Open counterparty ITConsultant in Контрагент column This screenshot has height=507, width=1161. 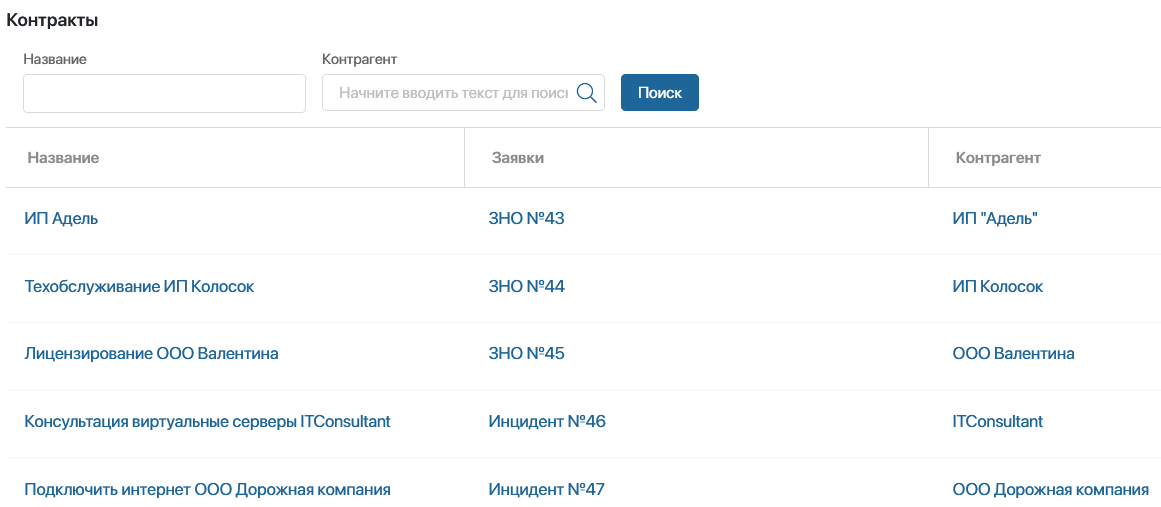(x=998, y=422)
